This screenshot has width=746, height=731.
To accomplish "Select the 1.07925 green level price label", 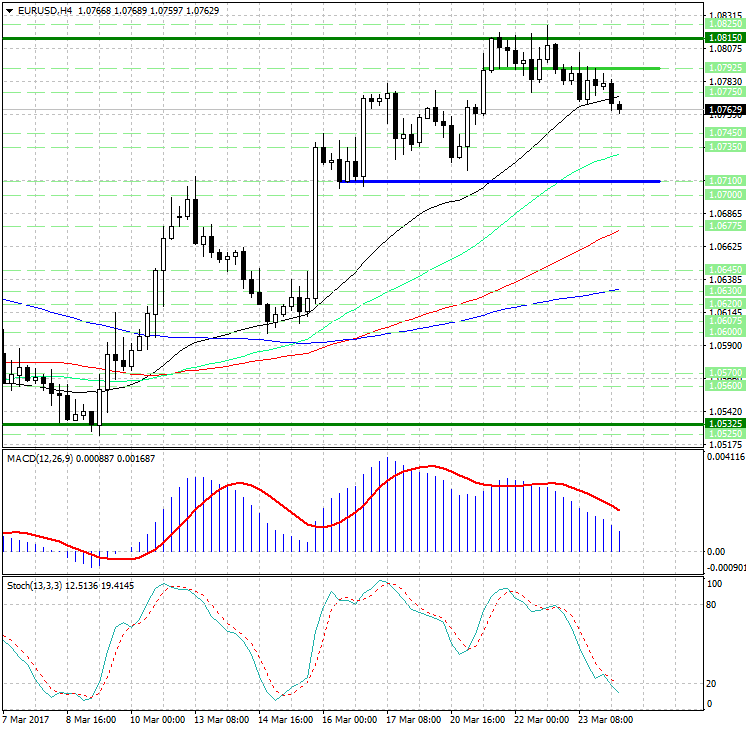I will point(724,68).
